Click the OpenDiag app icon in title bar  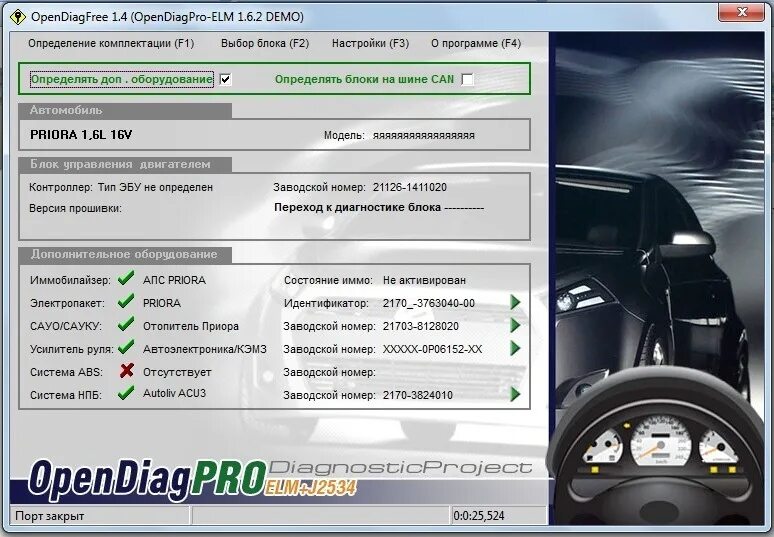tap(18, 17)
